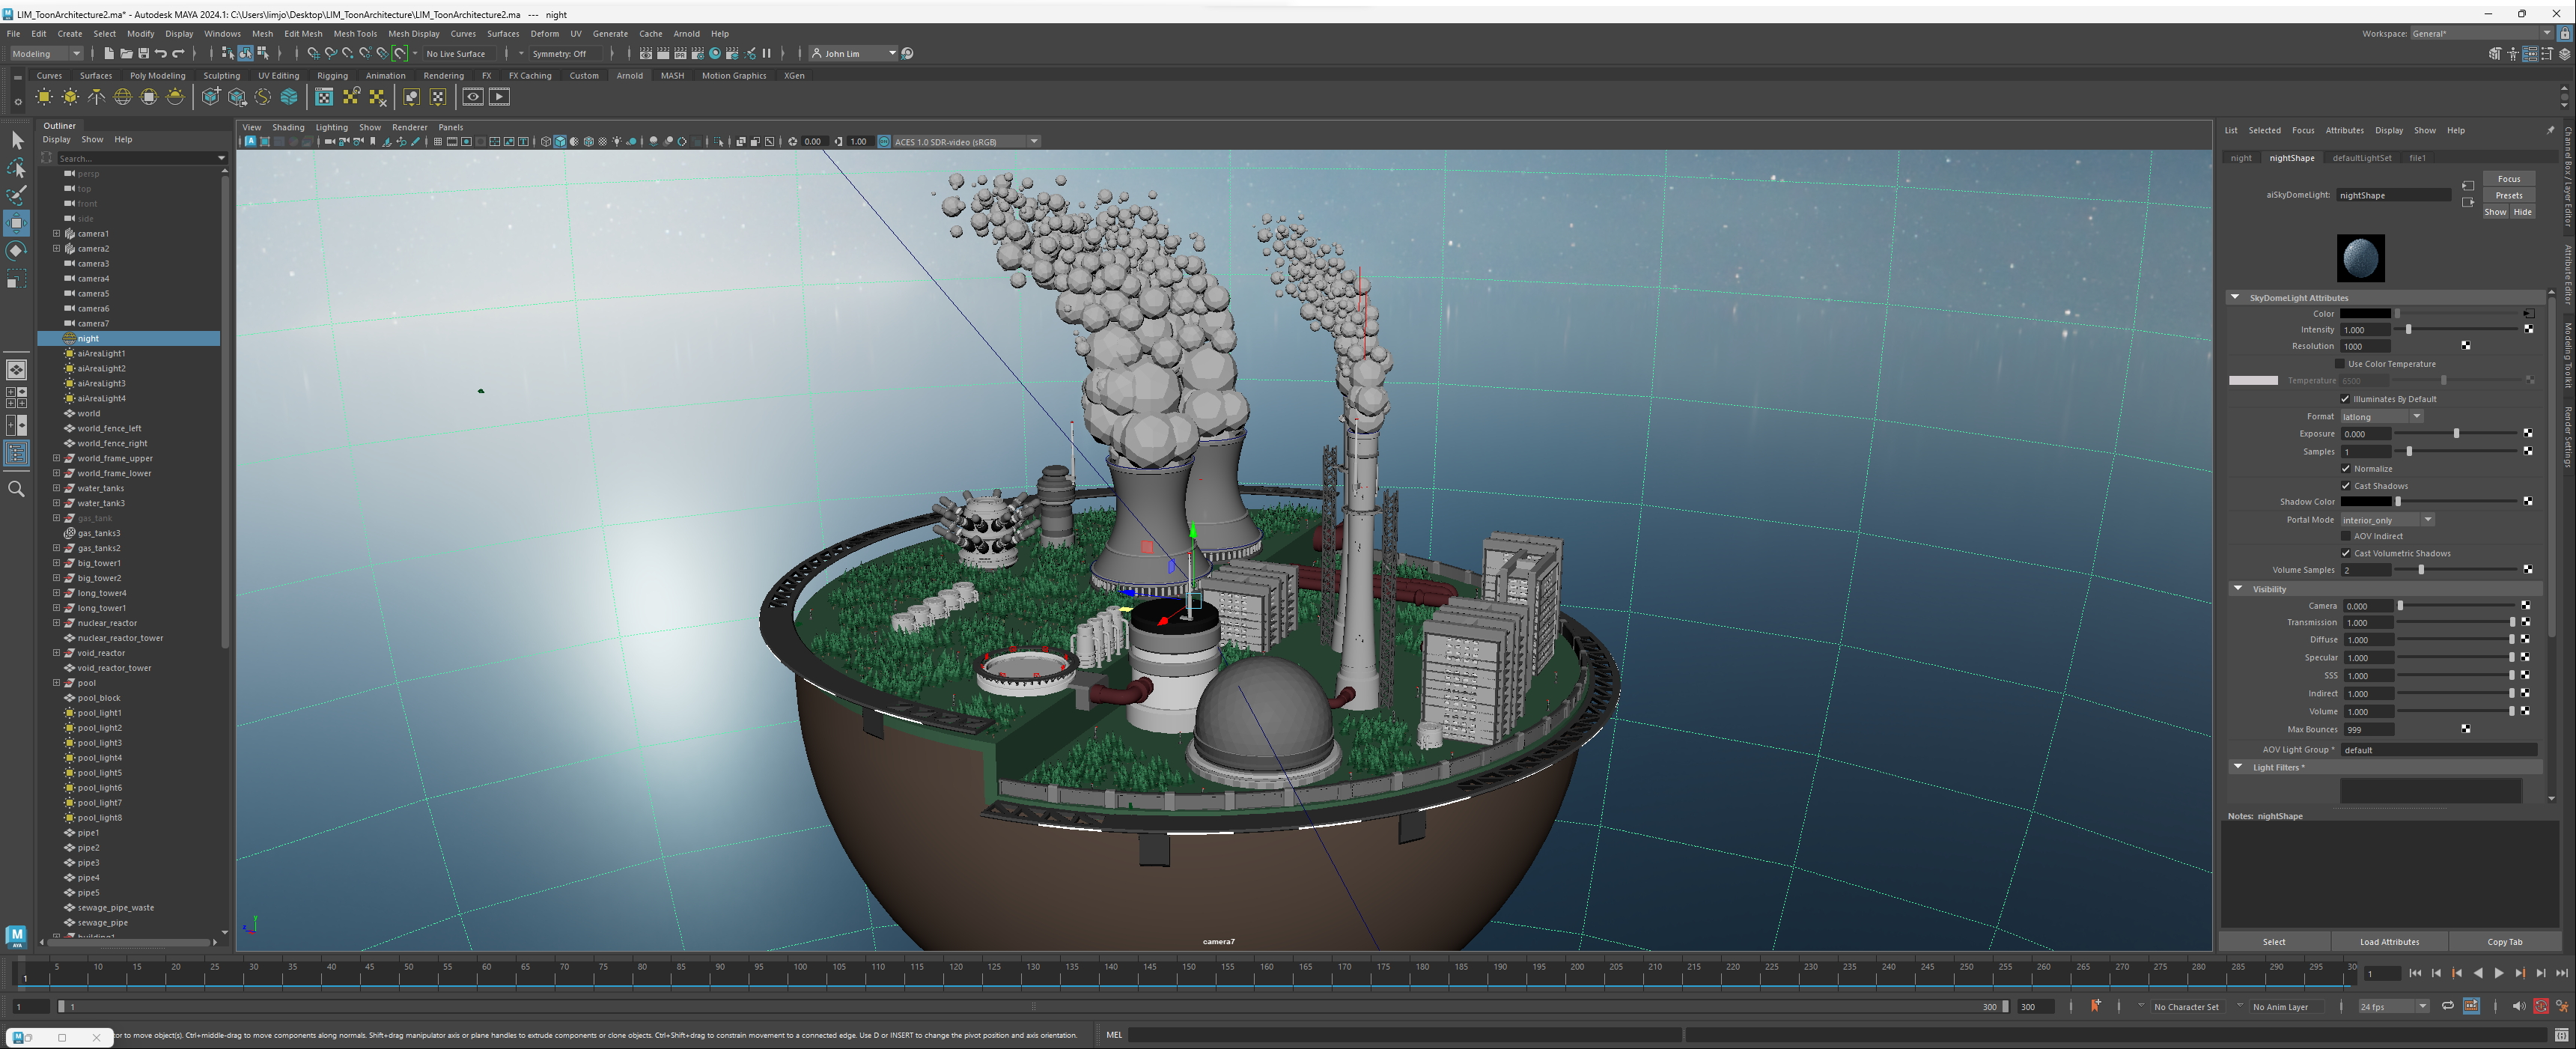
Task: Open the Mesh Tools menu
Action: [355, 33]
